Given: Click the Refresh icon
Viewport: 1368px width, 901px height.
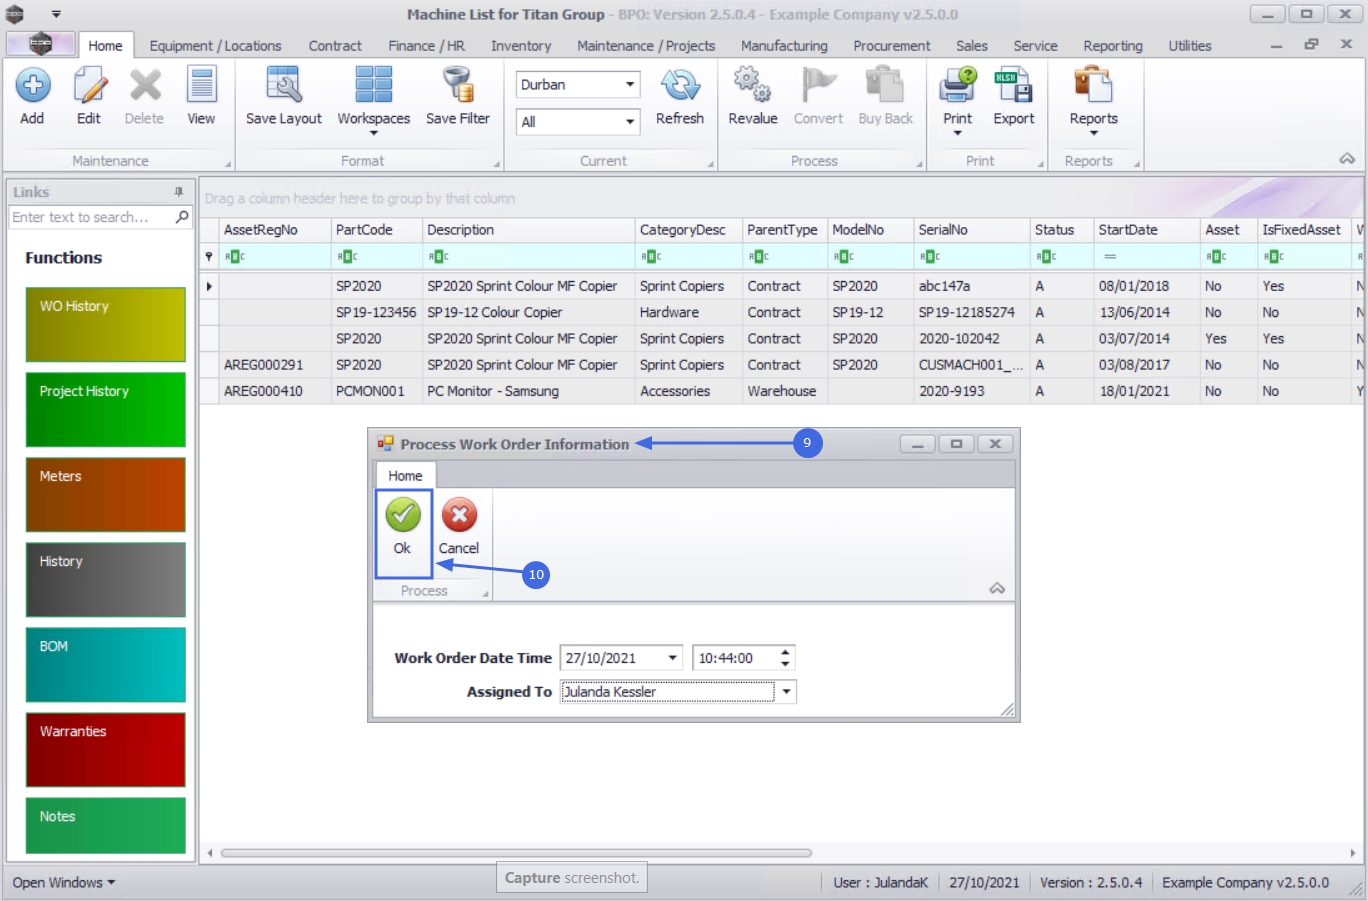Looking at the screenshot, I should point(680,86).
